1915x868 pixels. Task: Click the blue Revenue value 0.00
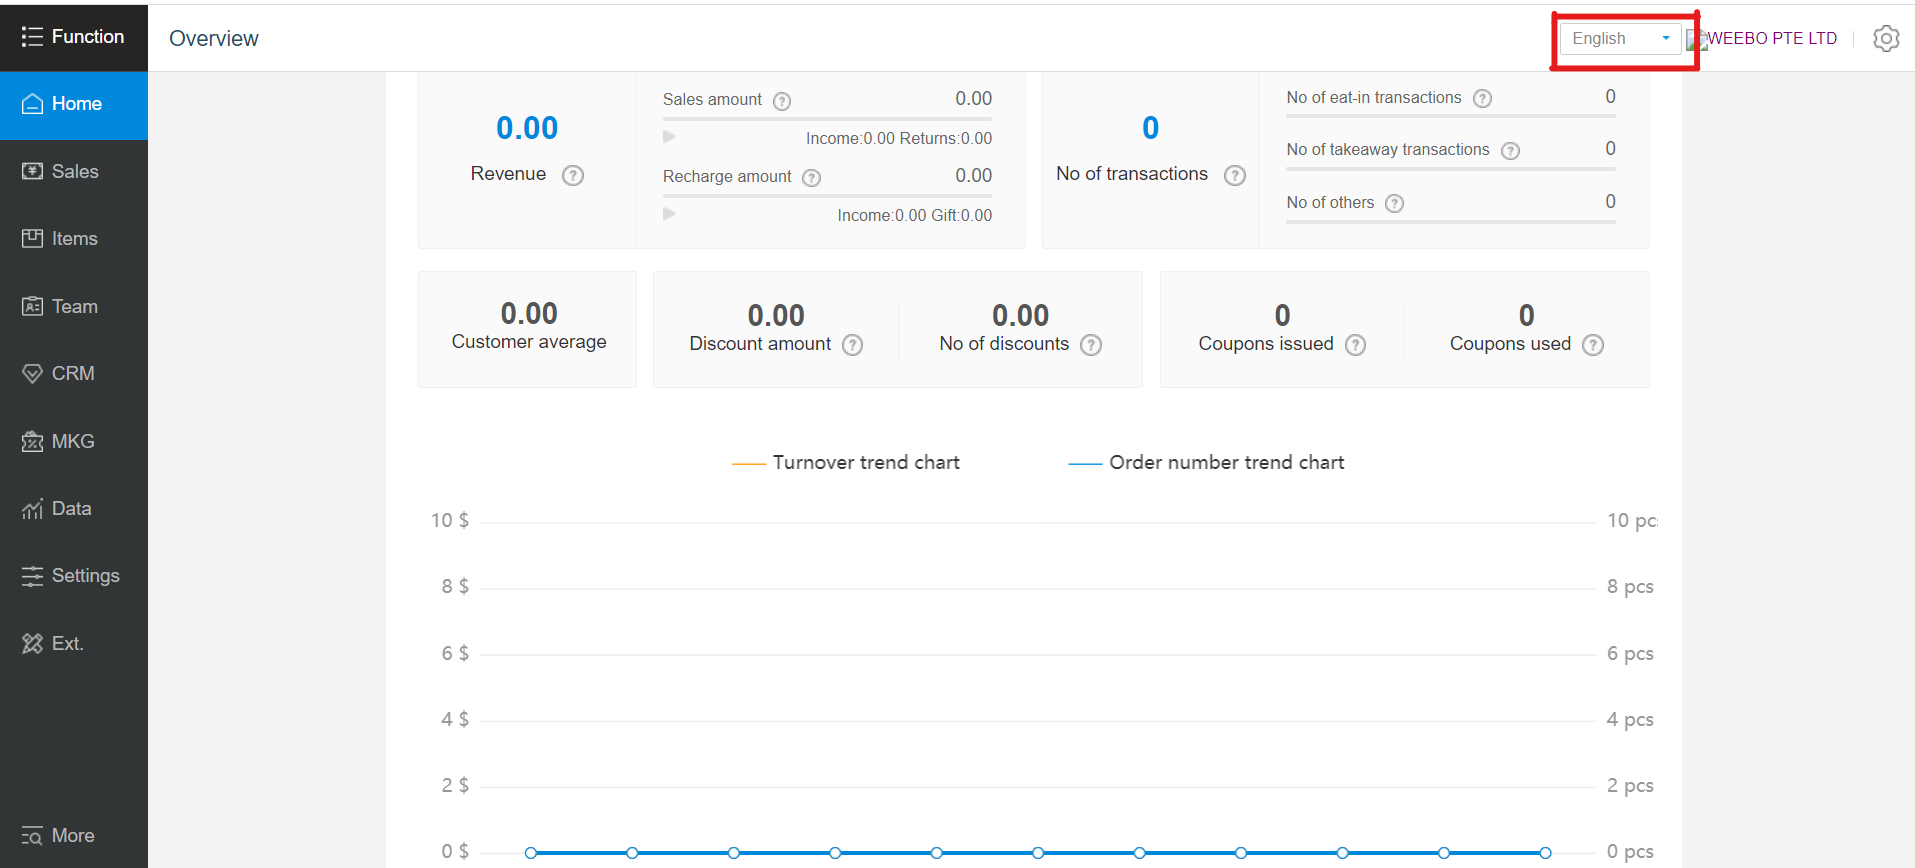527,128
